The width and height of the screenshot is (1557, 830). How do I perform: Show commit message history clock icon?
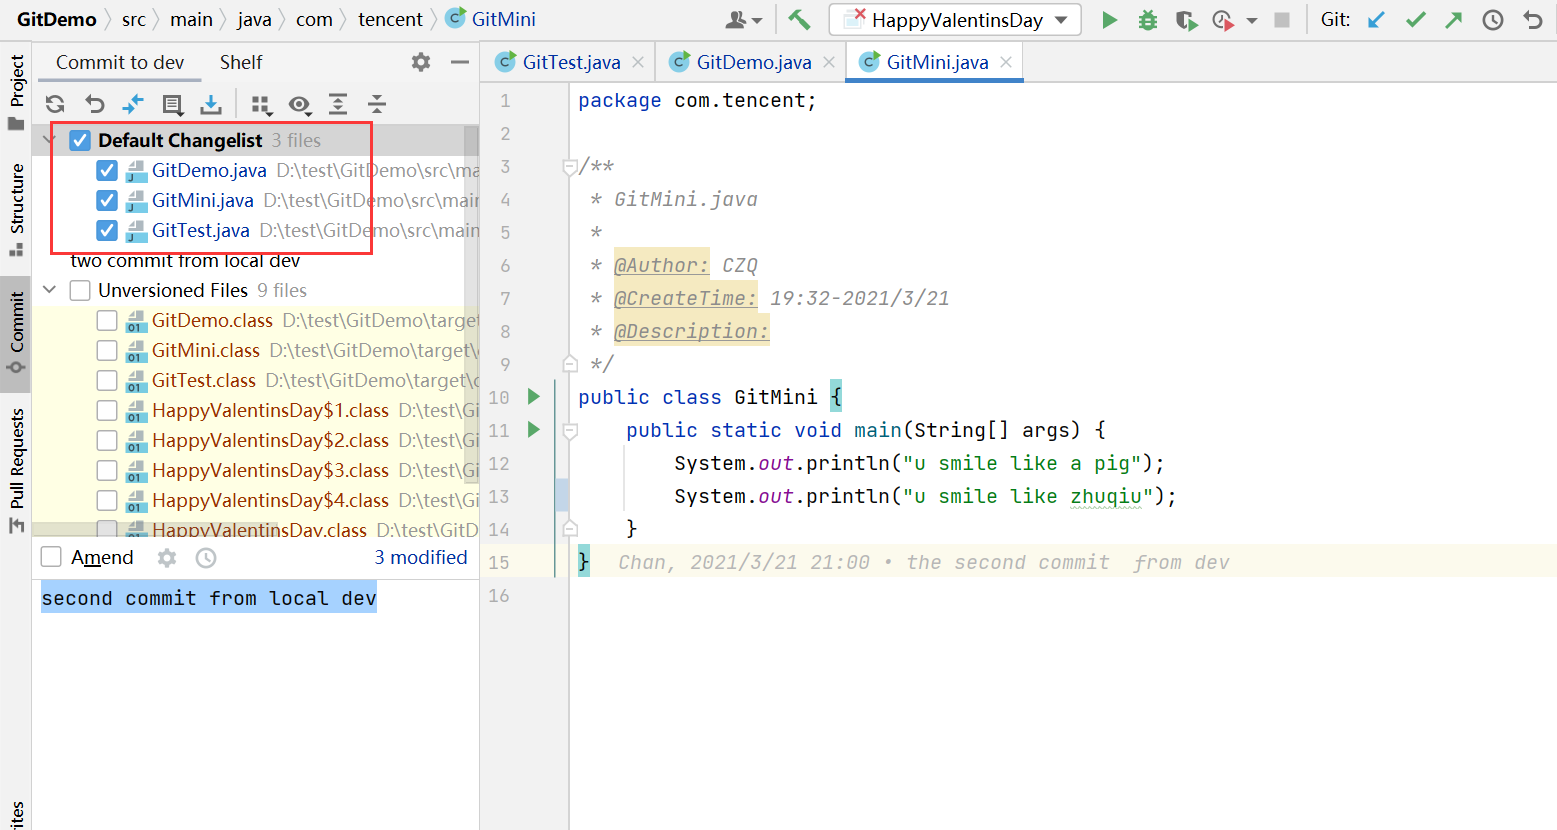click(206, 557)
